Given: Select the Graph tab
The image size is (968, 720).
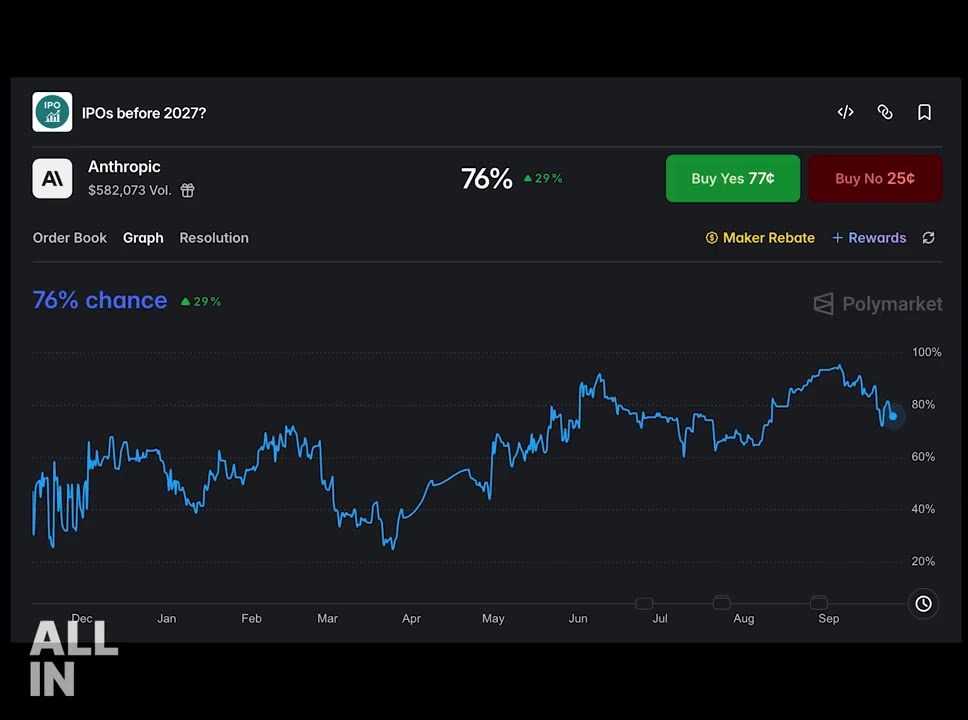Looking at the screenshot, I should coord(143,238).
